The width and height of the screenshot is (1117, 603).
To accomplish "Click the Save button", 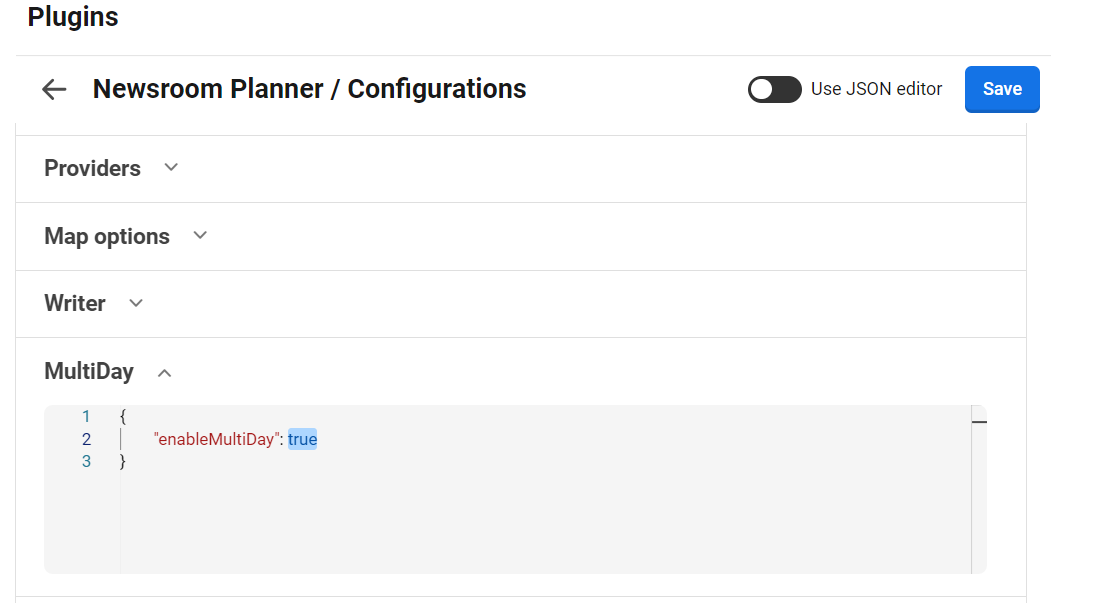I will tap(1001, 89).
